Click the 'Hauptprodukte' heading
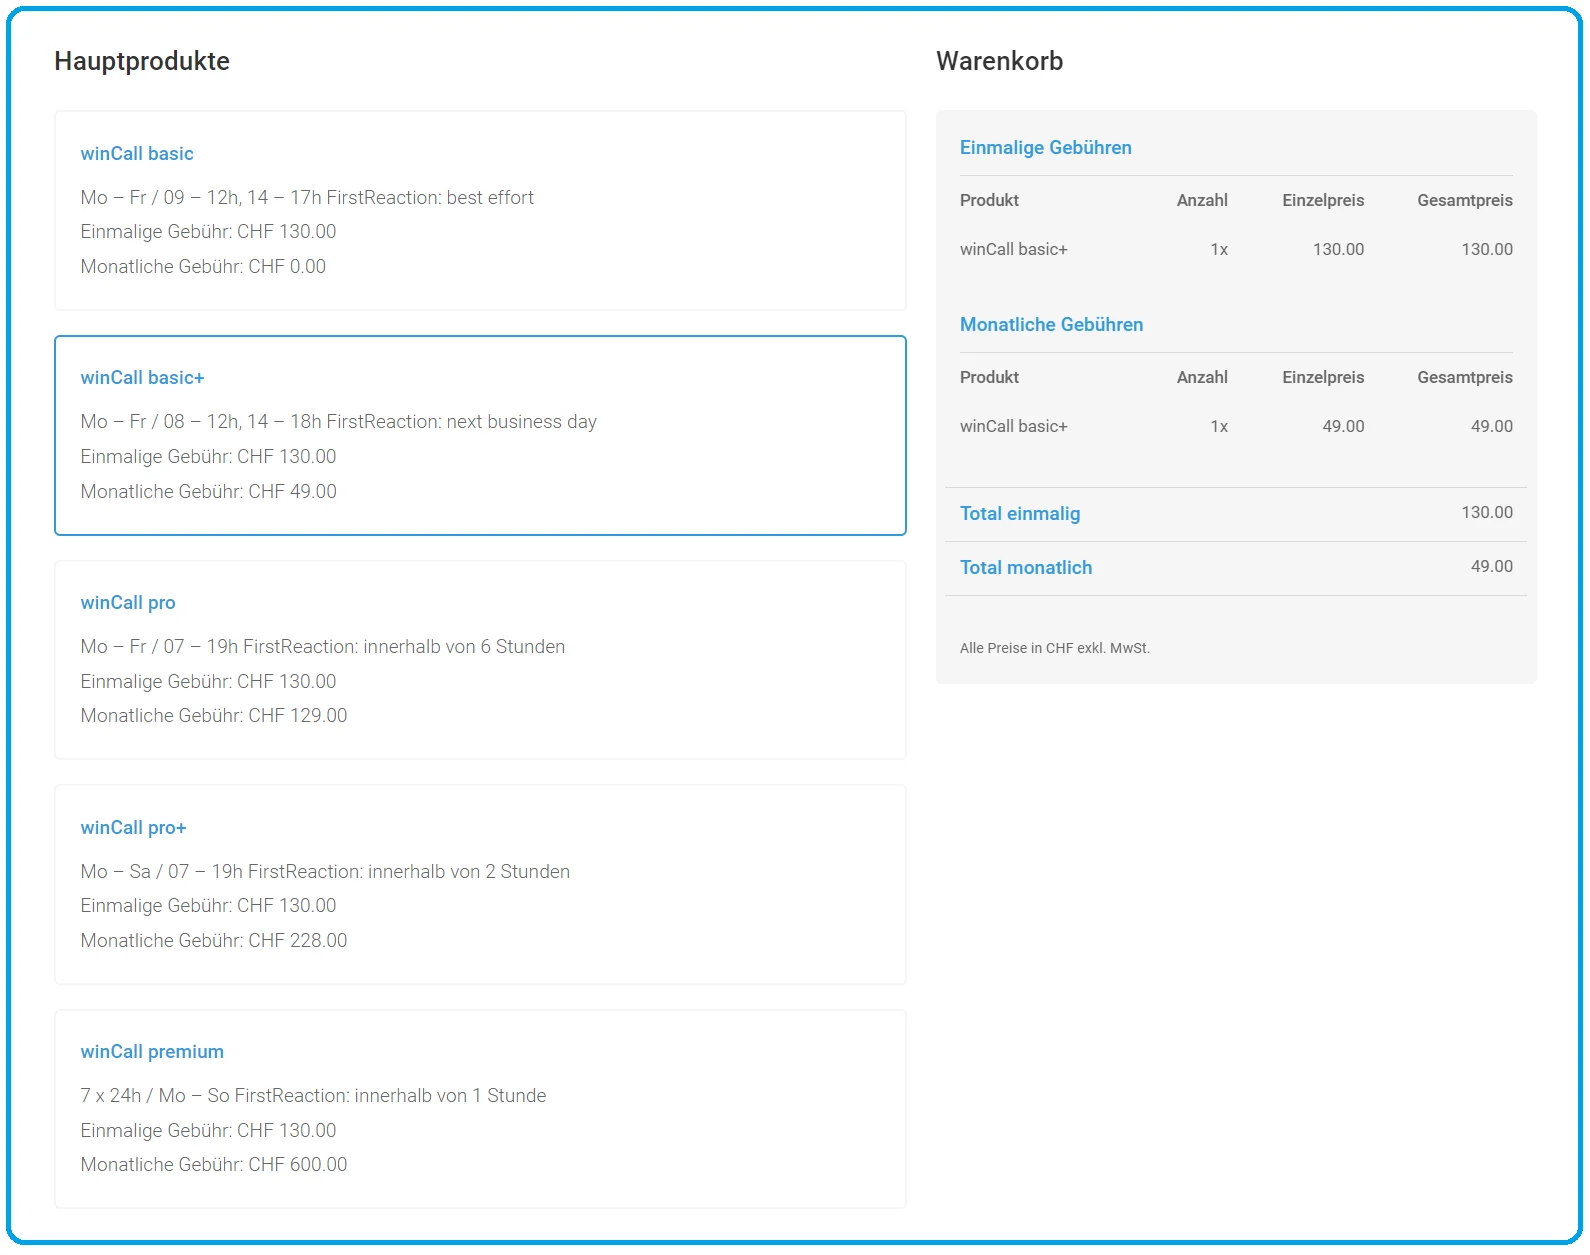The image size is (1590, 1255). point(142,61)
